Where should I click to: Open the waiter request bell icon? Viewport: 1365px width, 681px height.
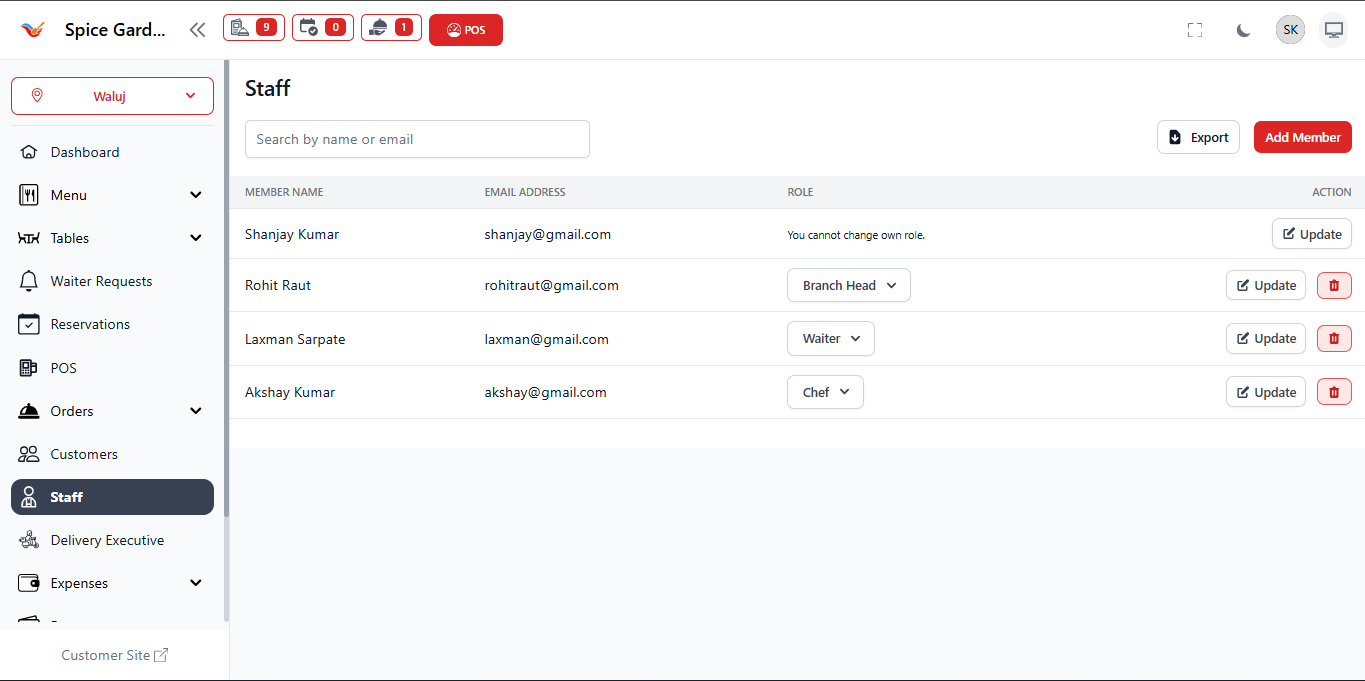coord(391,27)
